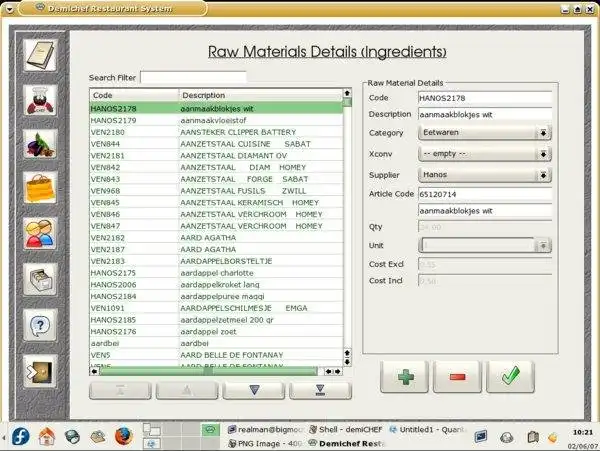Screen dimensions: 600x451
Task: Open the Xconv dropdown showing empty
Action: (x=485, y=154)
